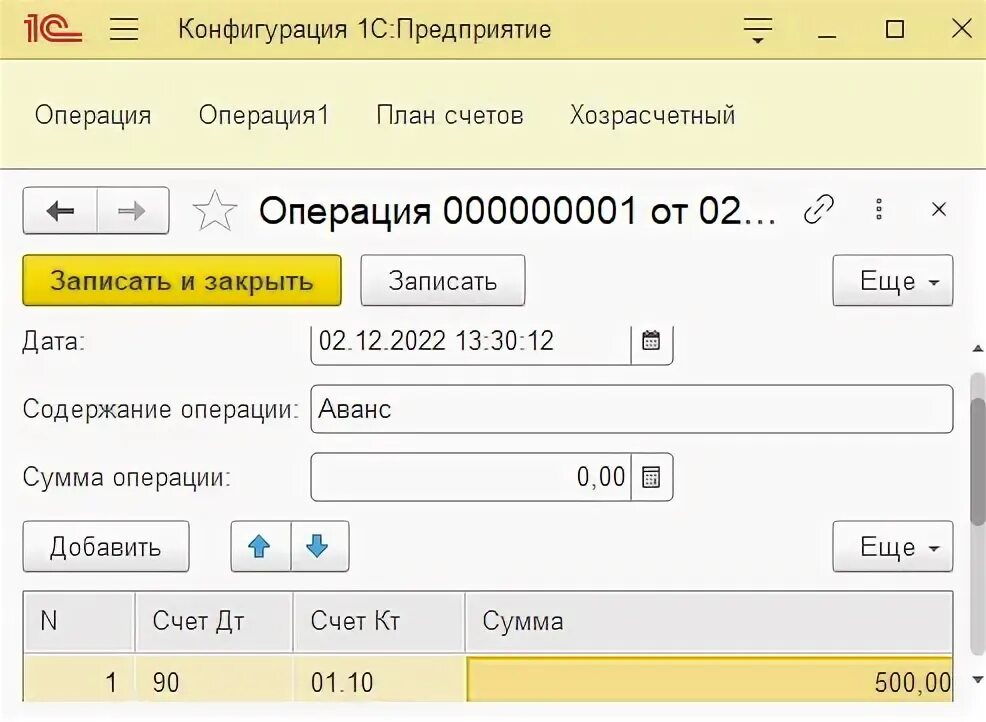Open the hamburger main menu
The width and height of the screenshot is (986, 722).
click(124, 29)
